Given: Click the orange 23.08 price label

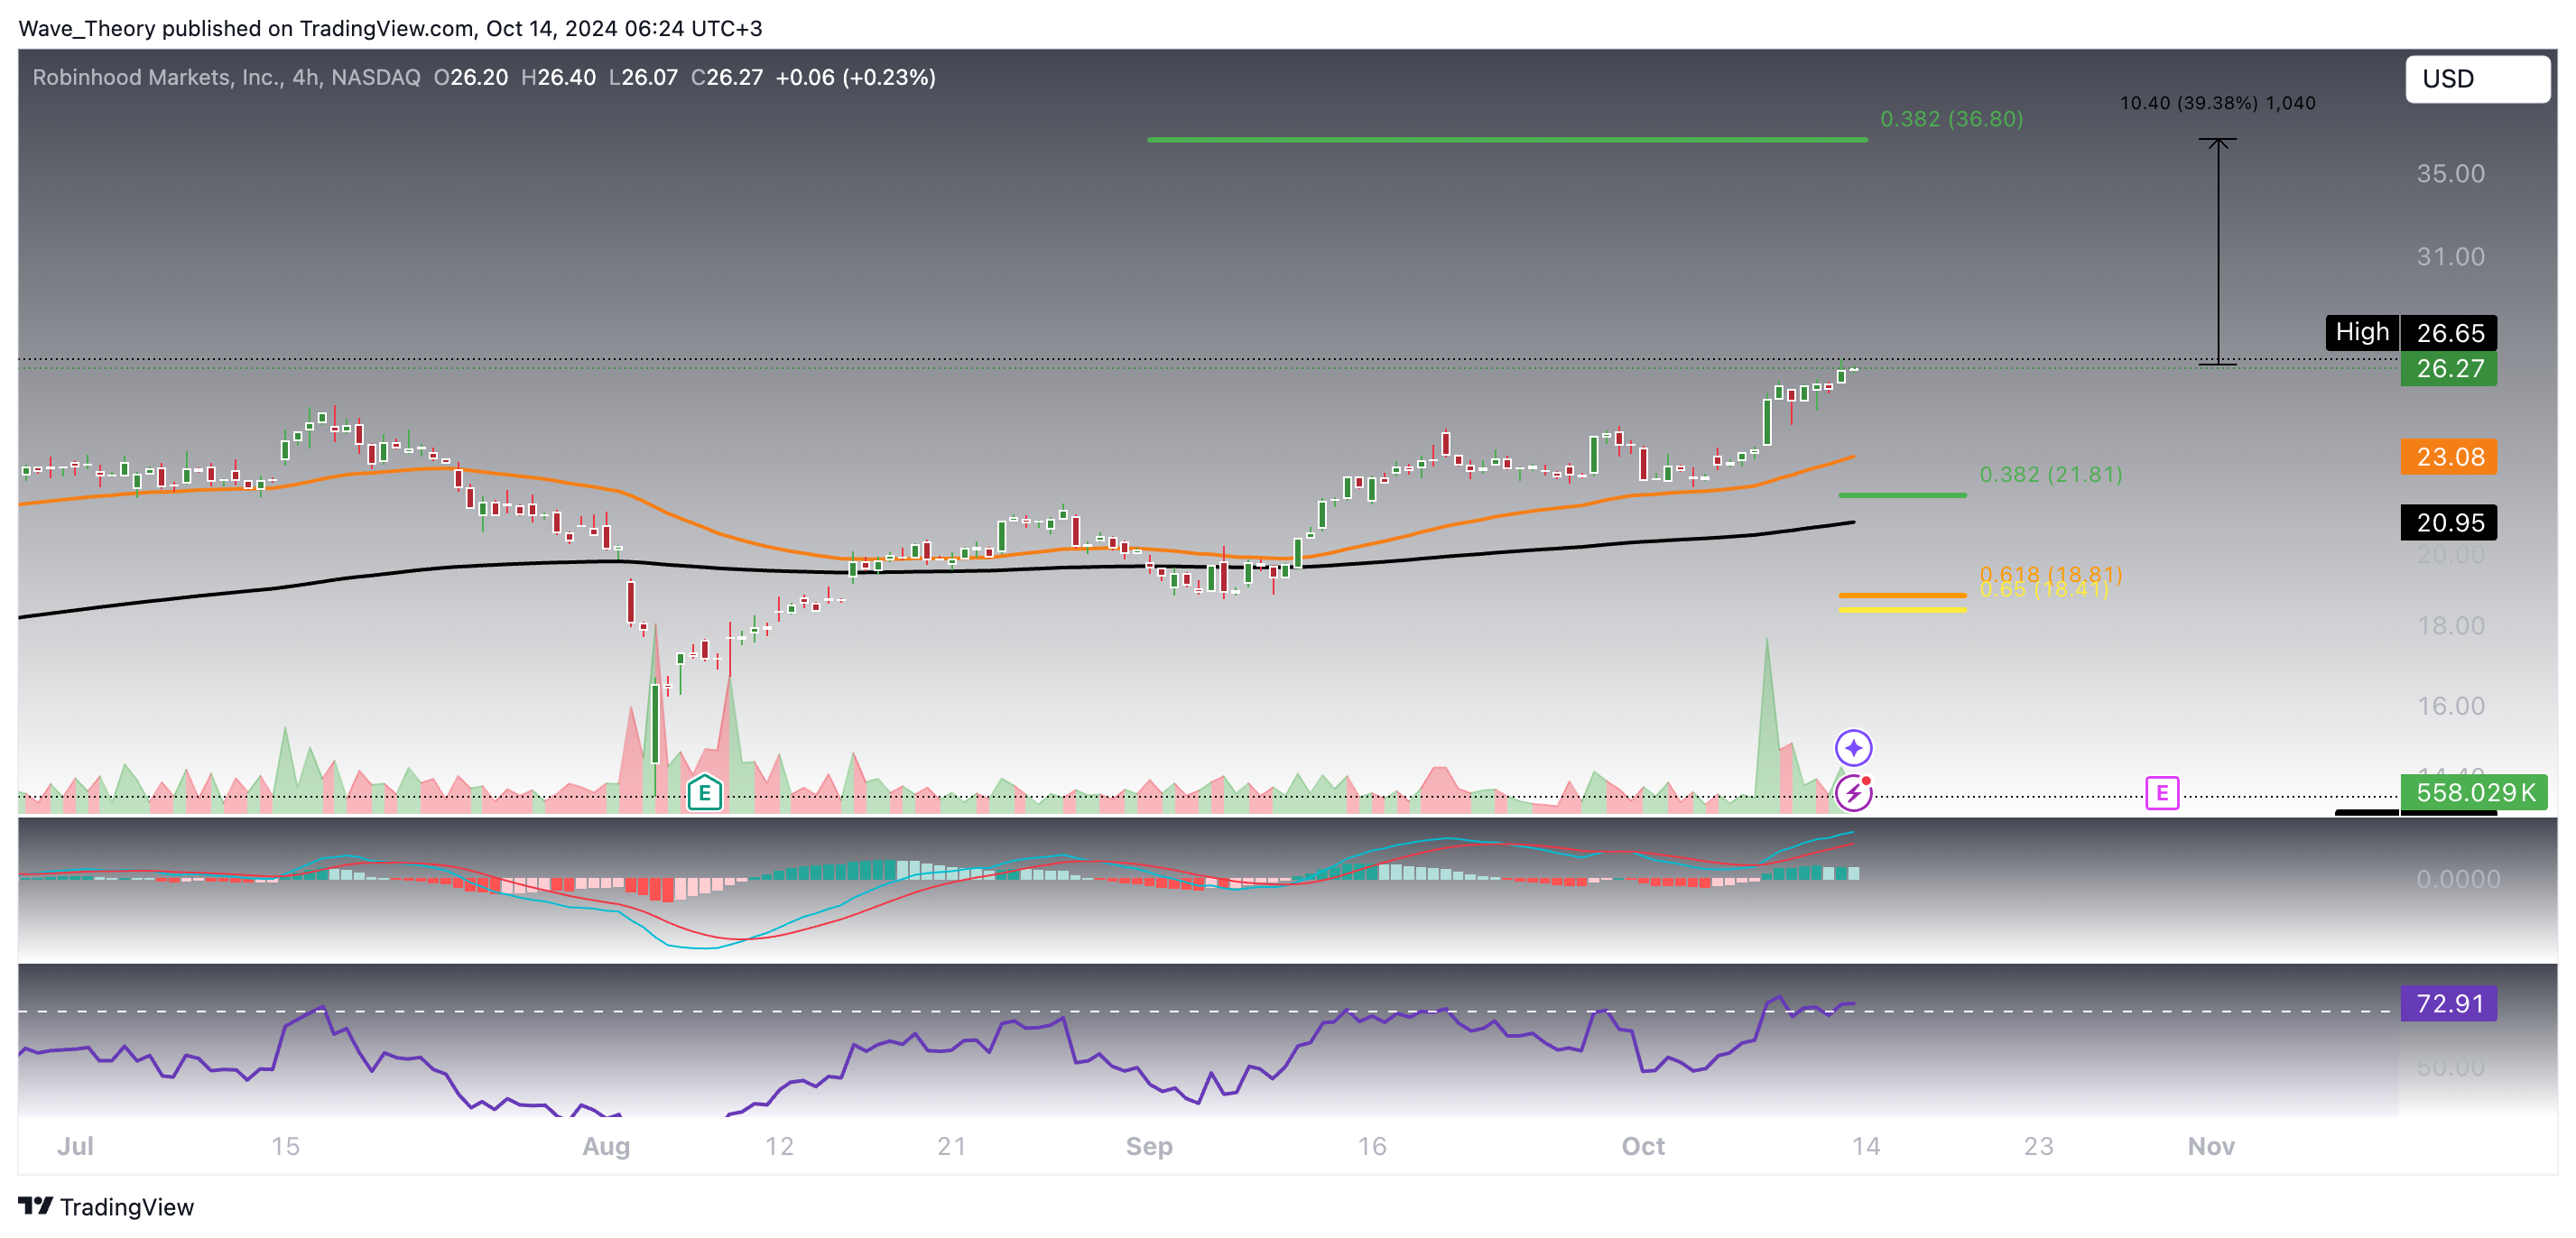Looking at the screenshot, I should 2450,457.
